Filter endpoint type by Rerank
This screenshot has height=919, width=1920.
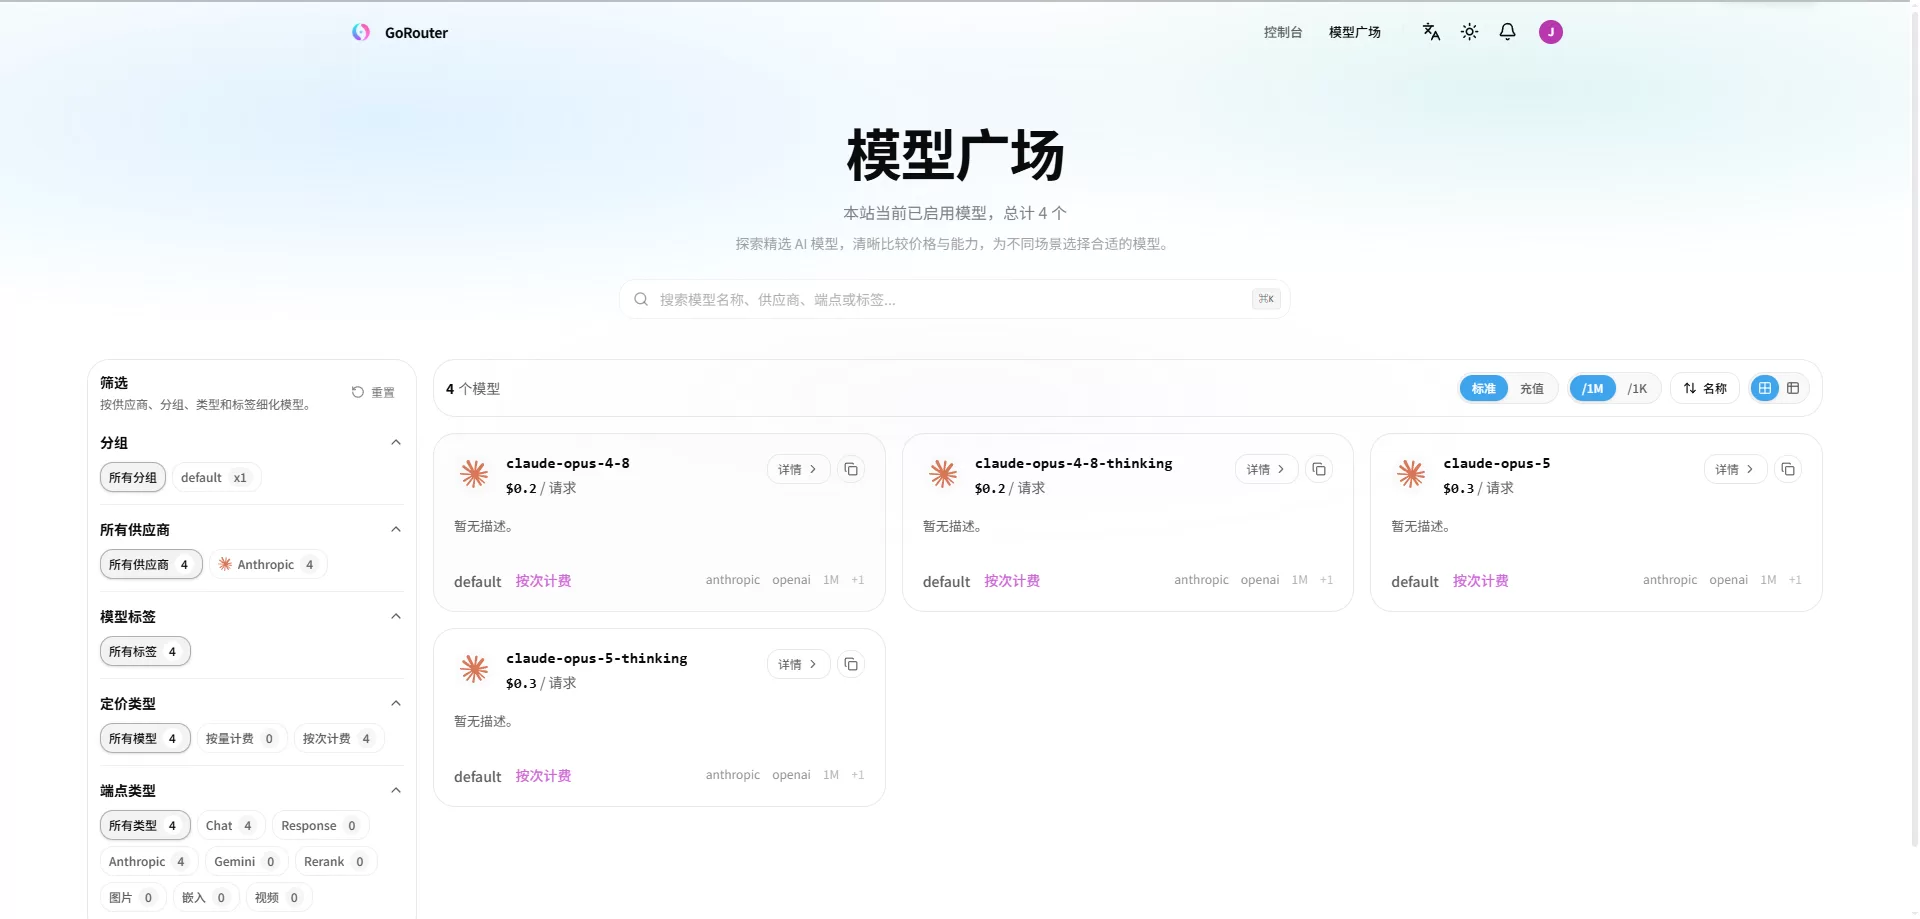[335, 861]
